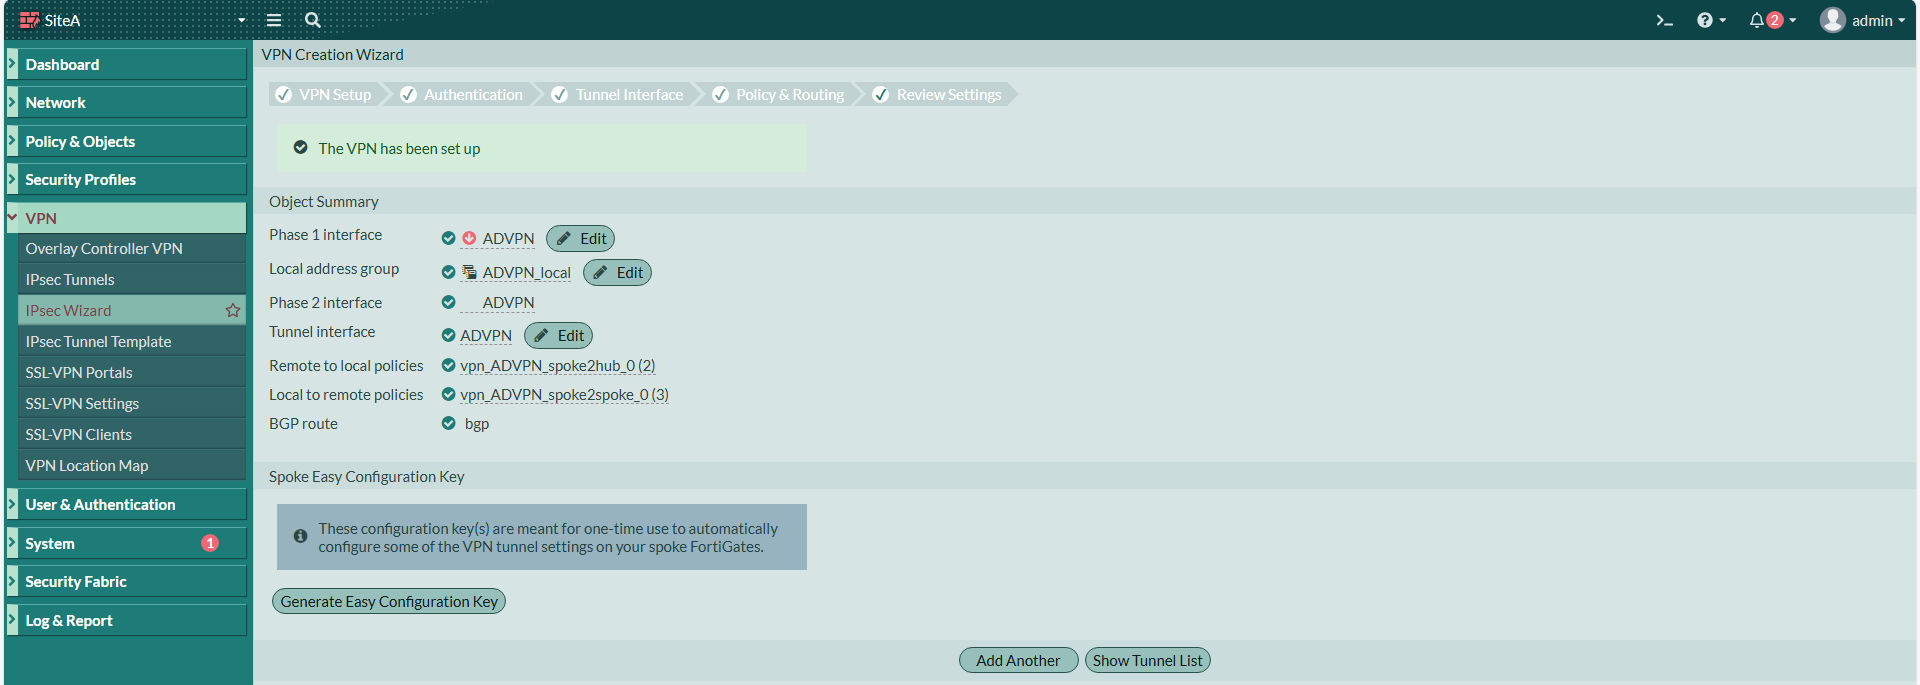Click the green check next to Local to remote policies
Viewport: 1920px width, 685px height.
[x=449, y=394]
